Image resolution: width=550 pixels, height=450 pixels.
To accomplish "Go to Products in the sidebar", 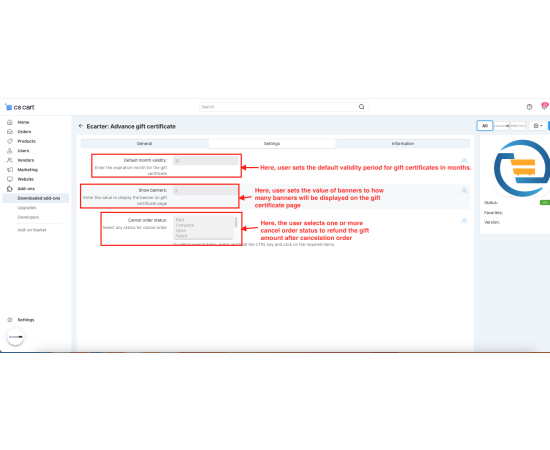I will point(26,141).
